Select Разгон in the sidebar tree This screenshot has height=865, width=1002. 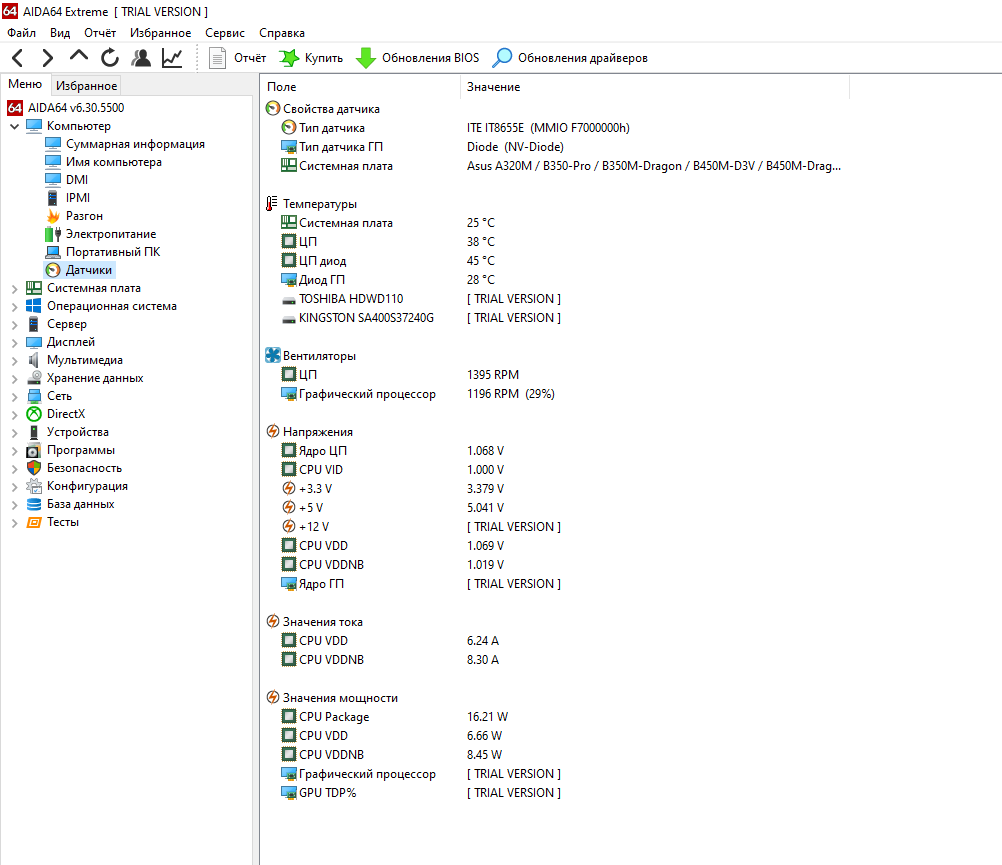click(x=84, y=216)
